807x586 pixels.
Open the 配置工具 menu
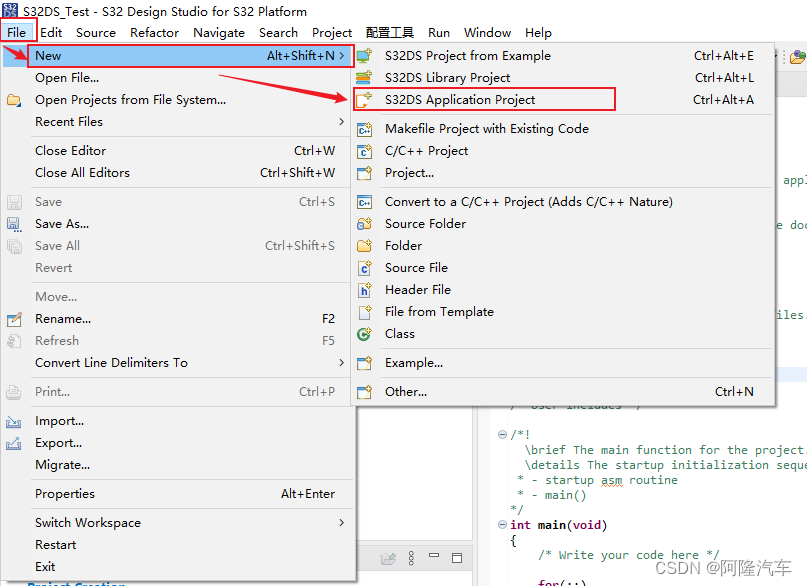(x=390, y=32)
